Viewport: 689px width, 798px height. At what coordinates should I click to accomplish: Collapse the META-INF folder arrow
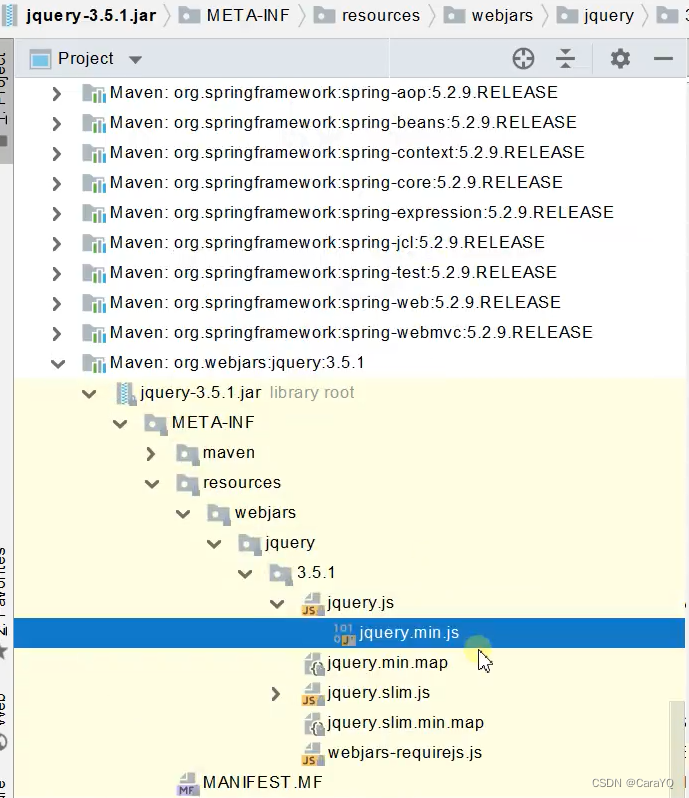(120, 423)
